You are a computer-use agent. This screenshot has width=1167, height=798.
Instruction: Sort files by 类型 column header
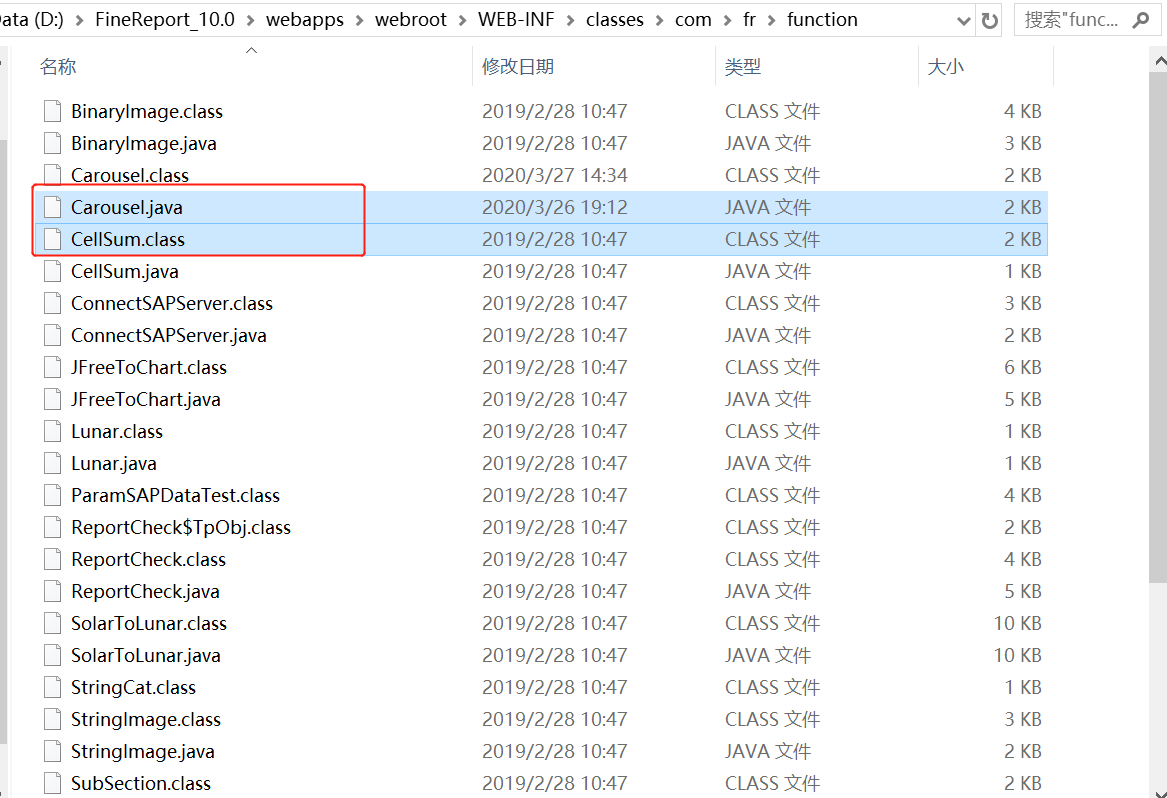[x=743, y=67]
